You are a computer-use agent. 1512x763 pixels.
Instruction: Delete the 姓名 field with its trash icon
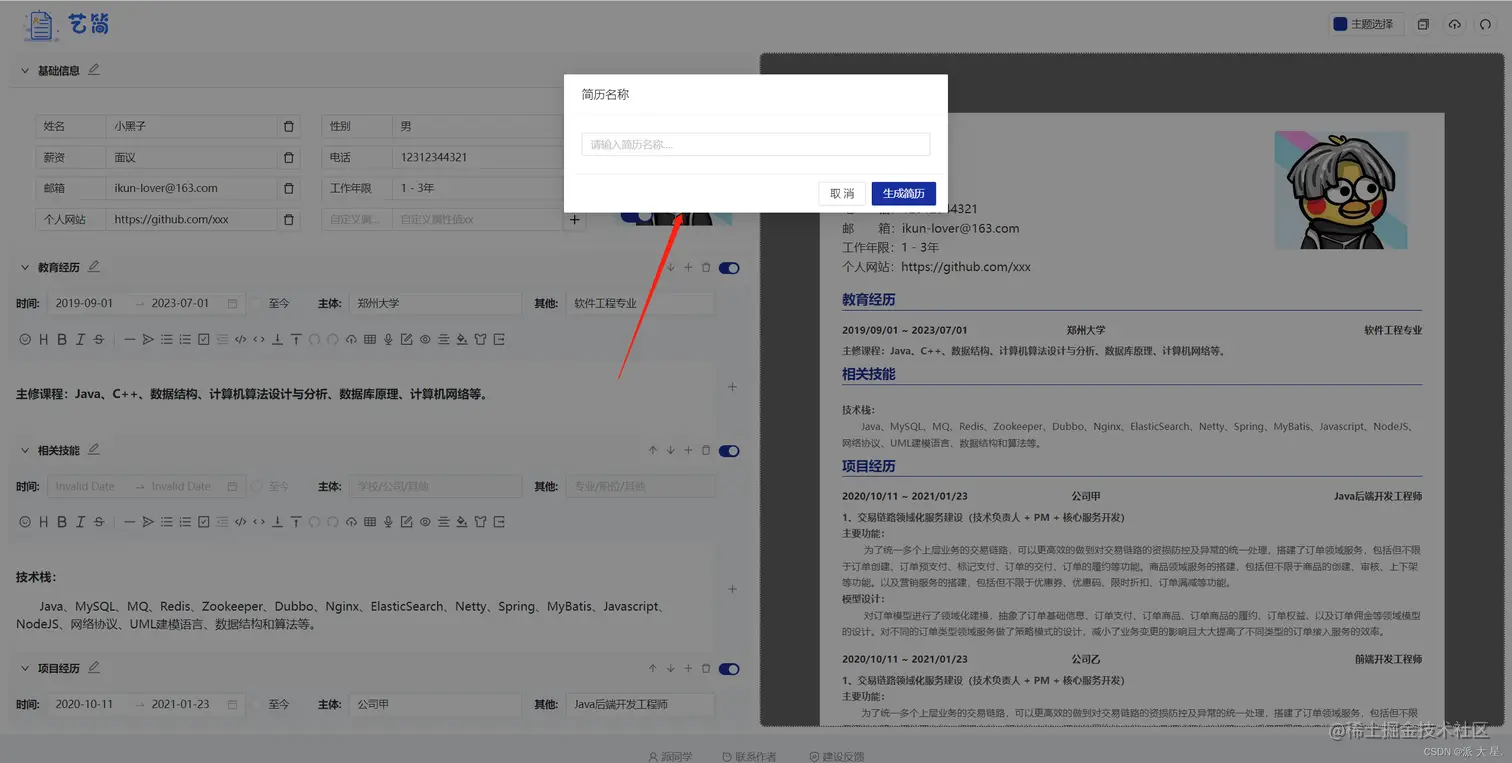[288, 126]
